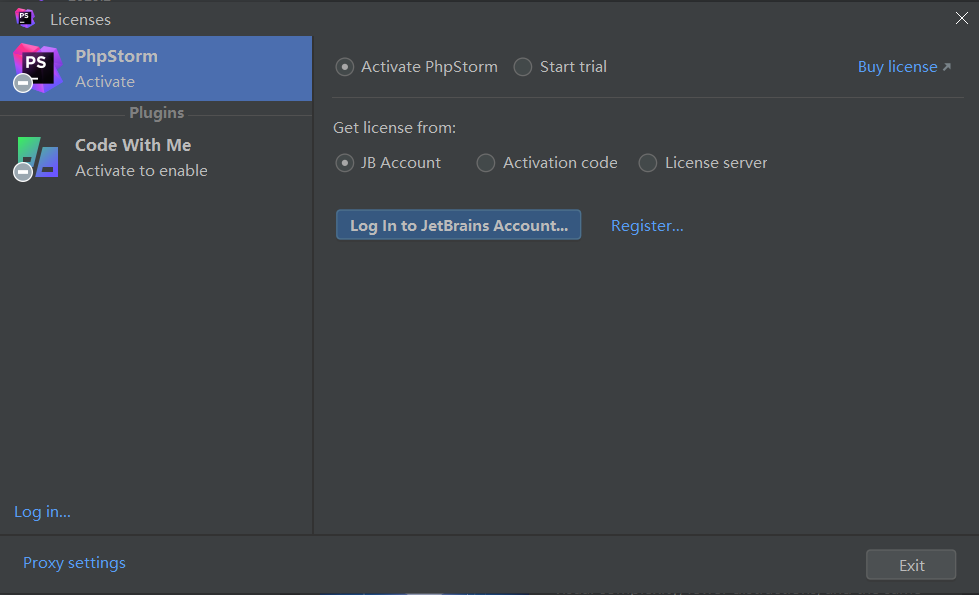Select JB Account as license source
This screenshot has width=979, height=595.
(x=345, y=163)
